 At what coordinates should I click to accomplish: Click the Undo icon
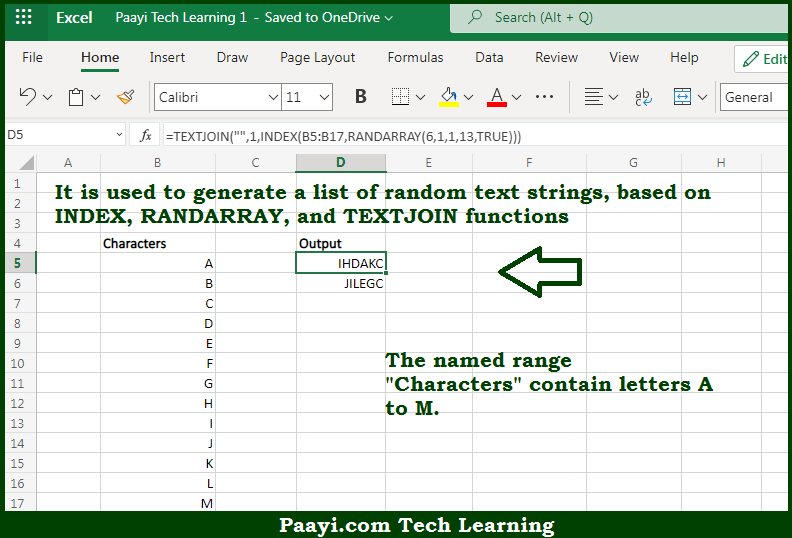pyautogui.click(x=28, y=96)
